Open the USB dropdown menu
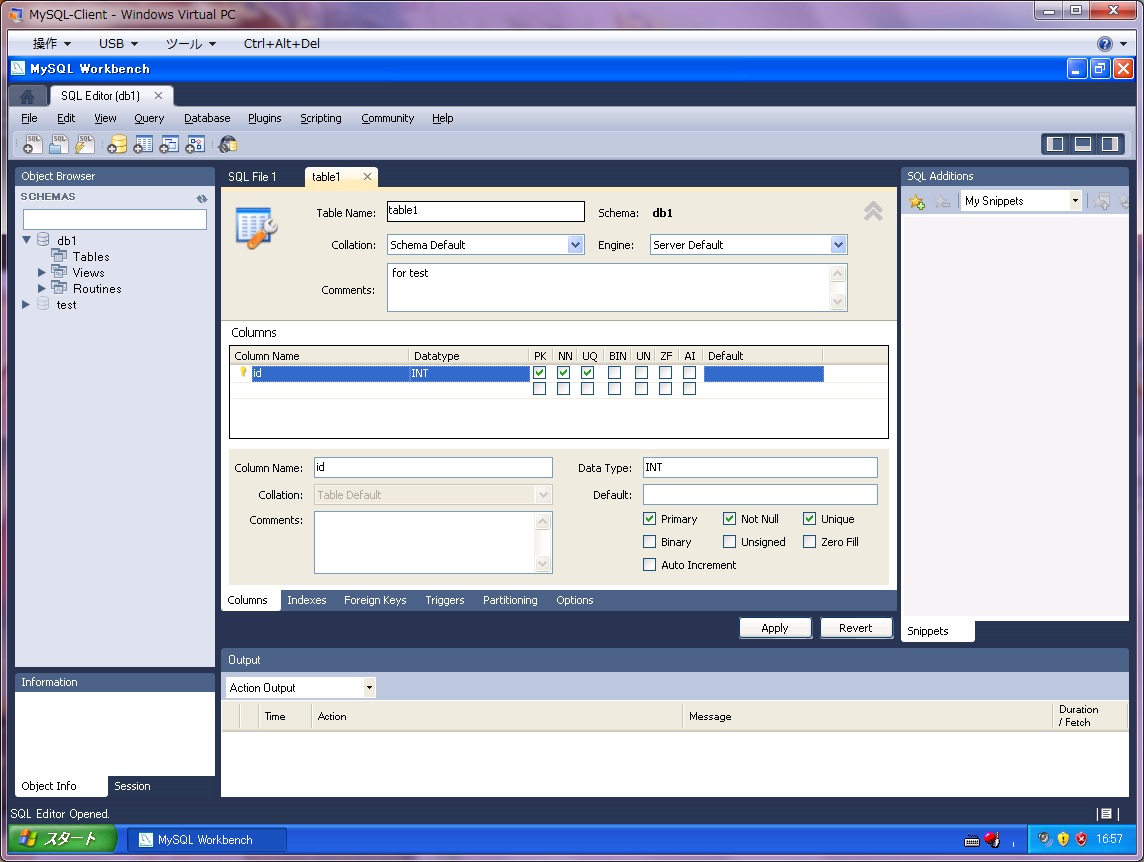 coord(118,44)
